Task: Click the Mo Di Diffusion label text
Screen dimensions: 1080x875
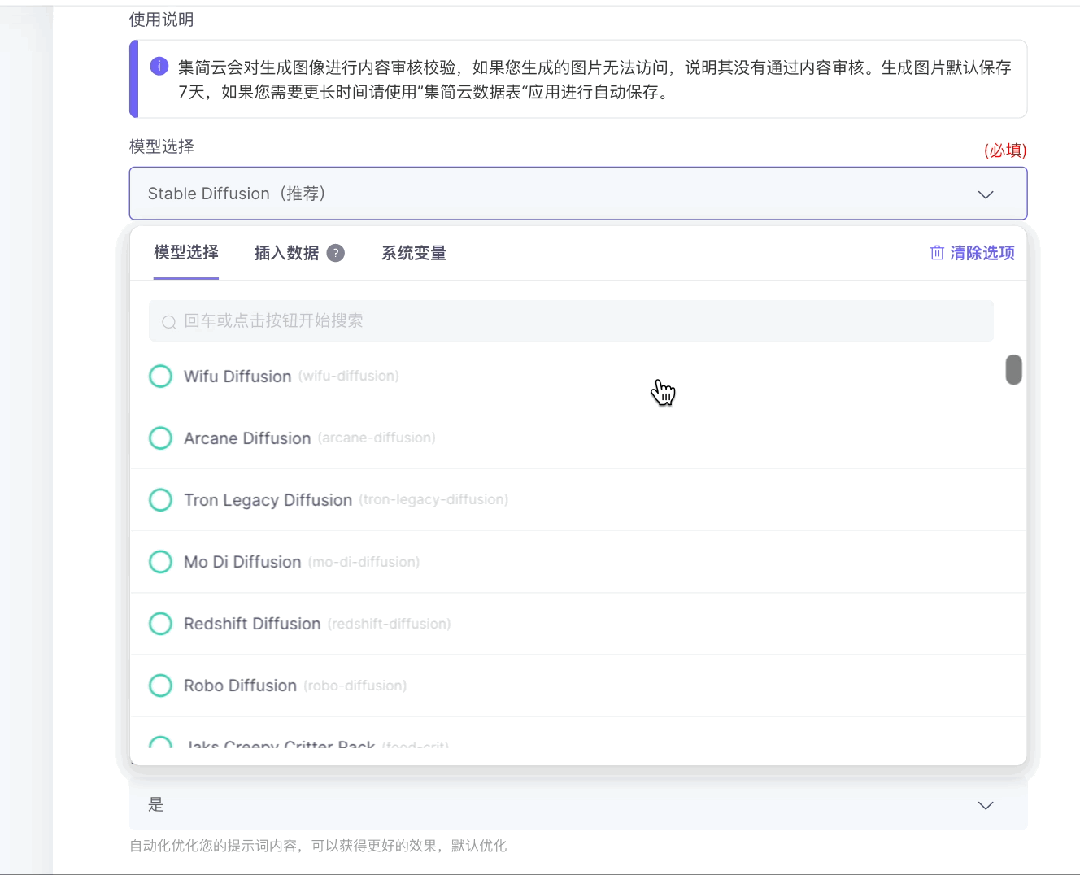Action: 242,562
